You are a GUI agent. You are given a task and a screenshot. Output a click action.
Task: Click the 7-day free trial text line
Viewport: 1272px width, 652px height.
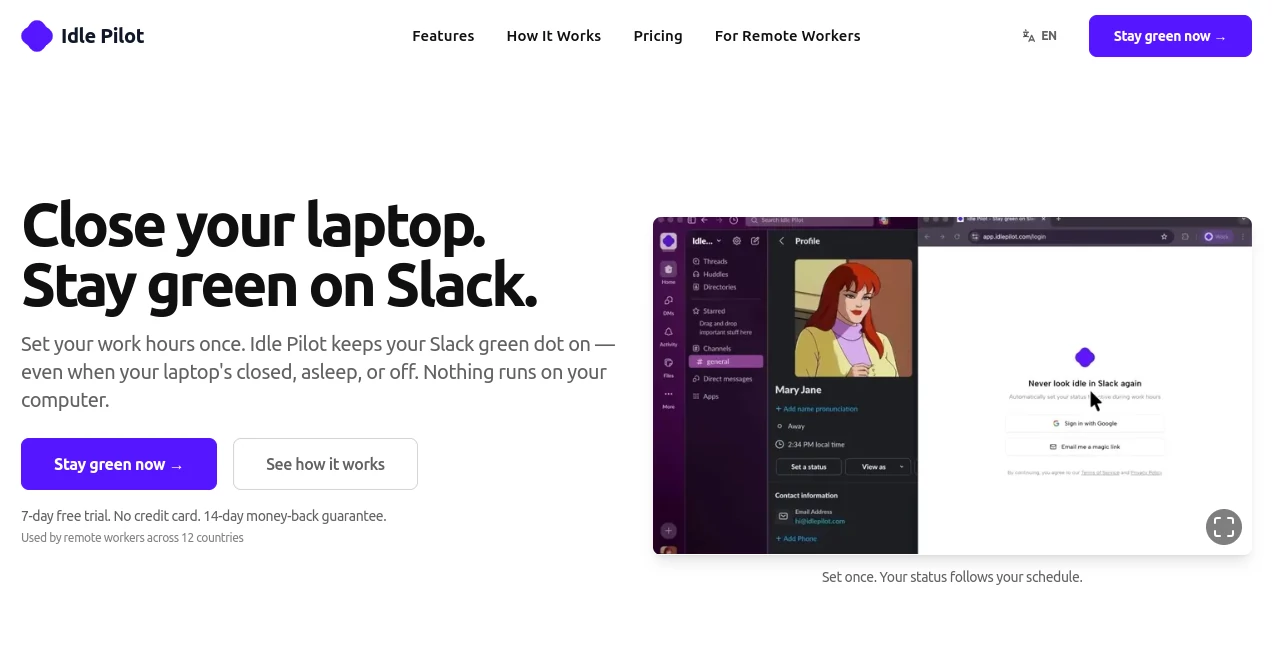204,516
